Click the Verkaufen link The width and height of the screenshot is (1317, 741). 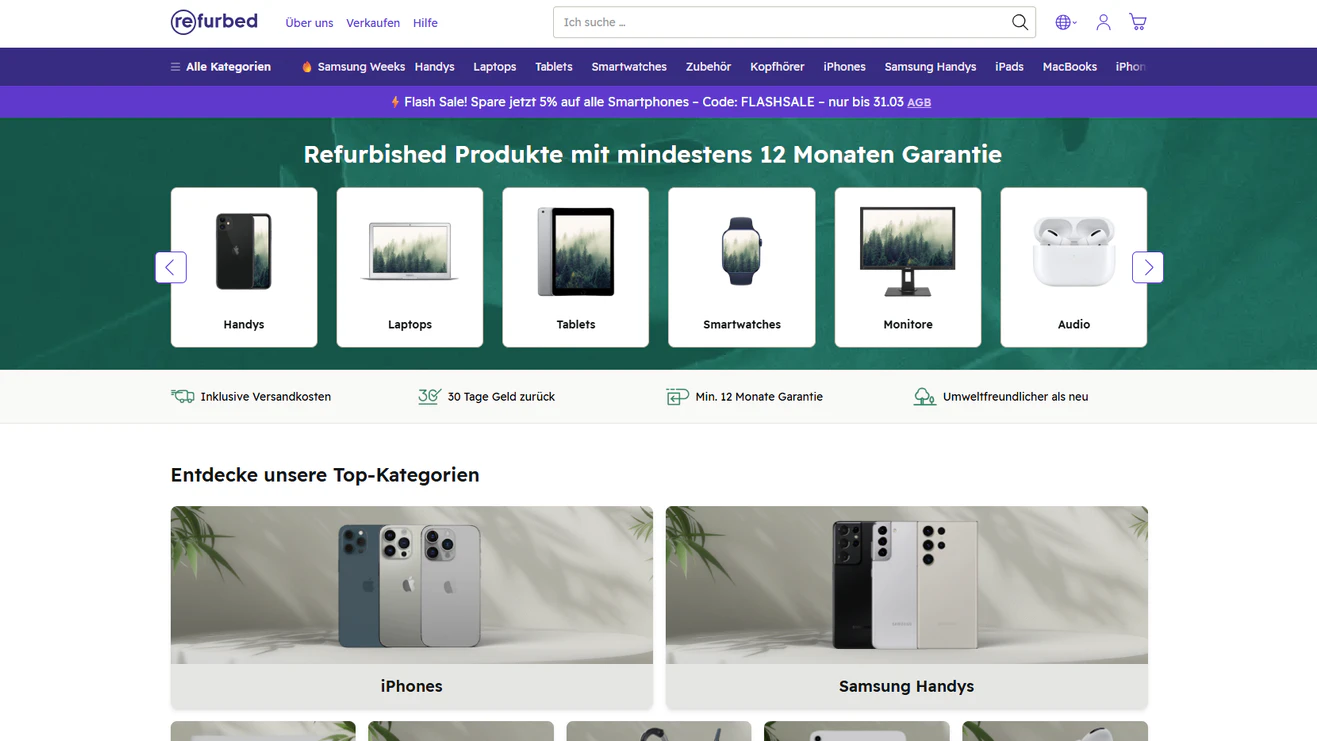click(373, 23)
